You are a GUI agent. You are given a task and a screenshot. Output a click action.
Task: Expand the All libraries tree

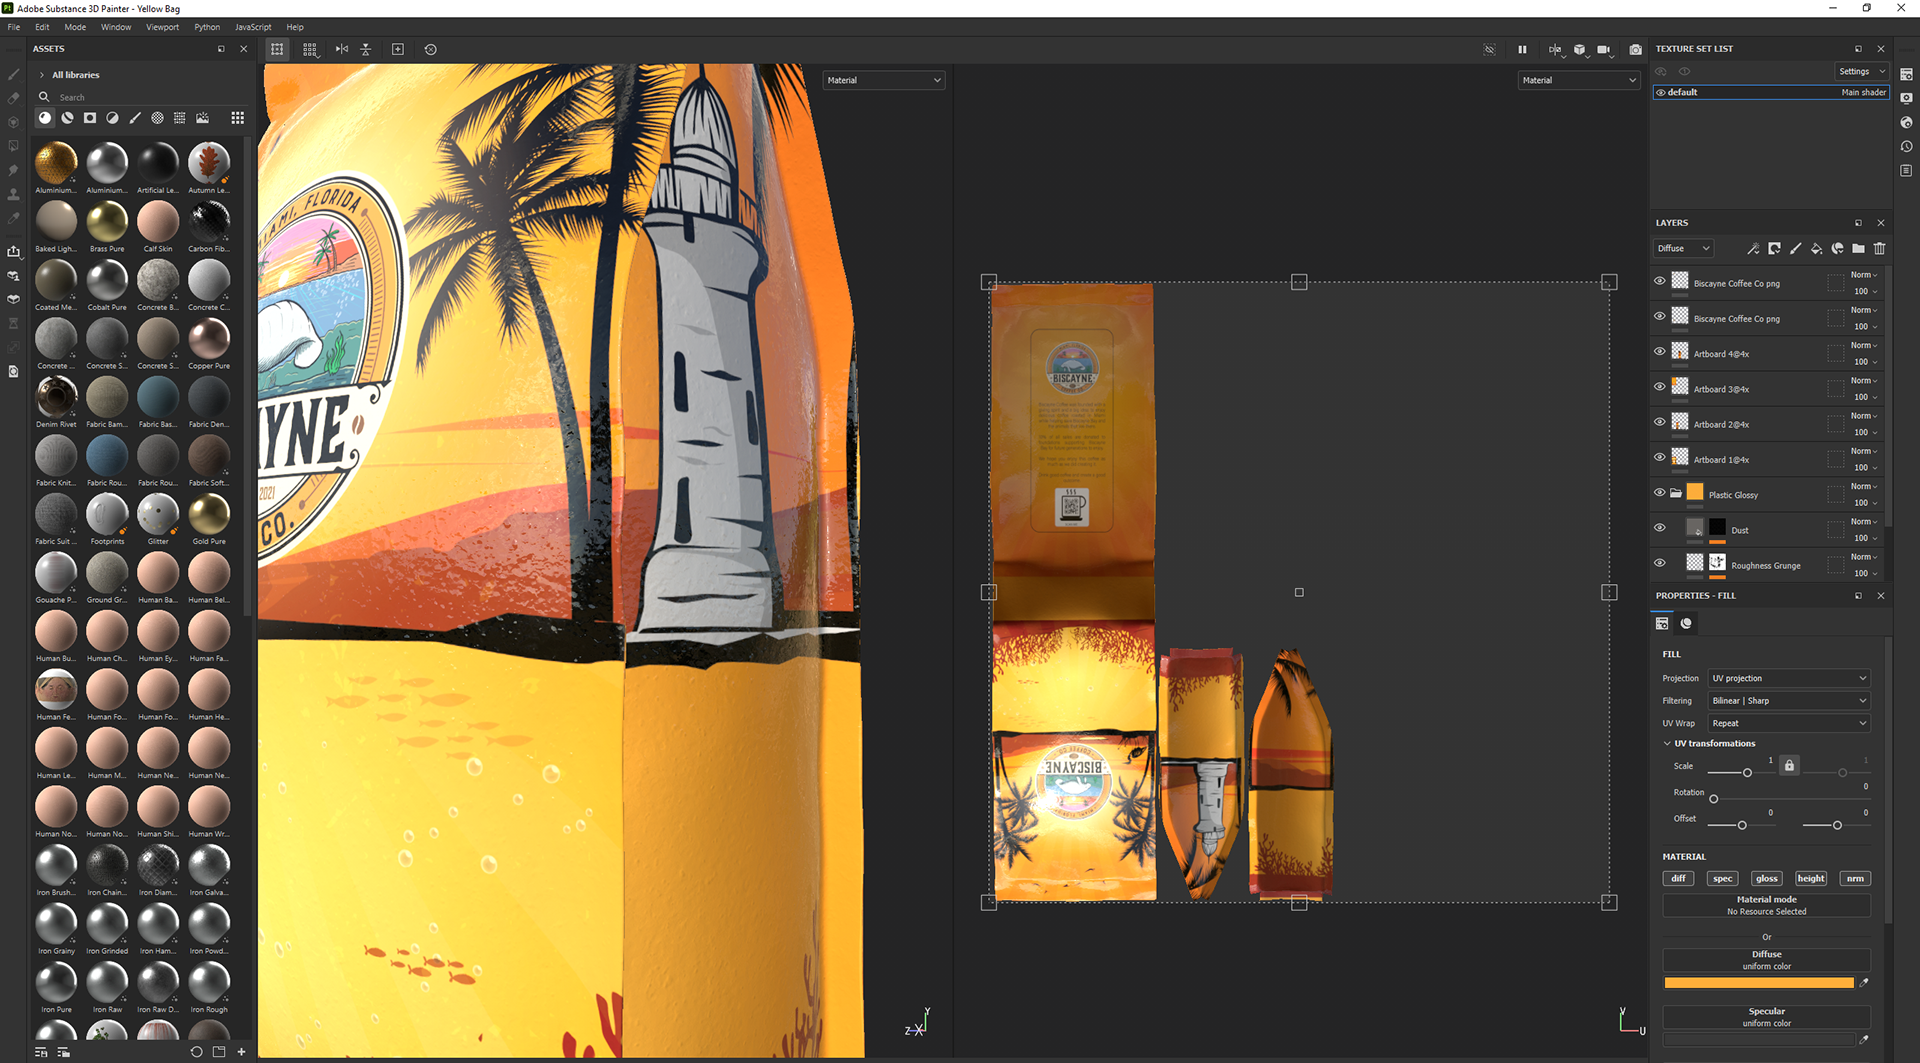point(41,75)
